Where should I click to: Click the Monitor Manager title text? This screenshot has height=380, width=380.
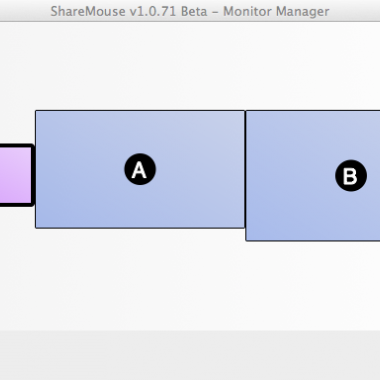pos(276,11)
